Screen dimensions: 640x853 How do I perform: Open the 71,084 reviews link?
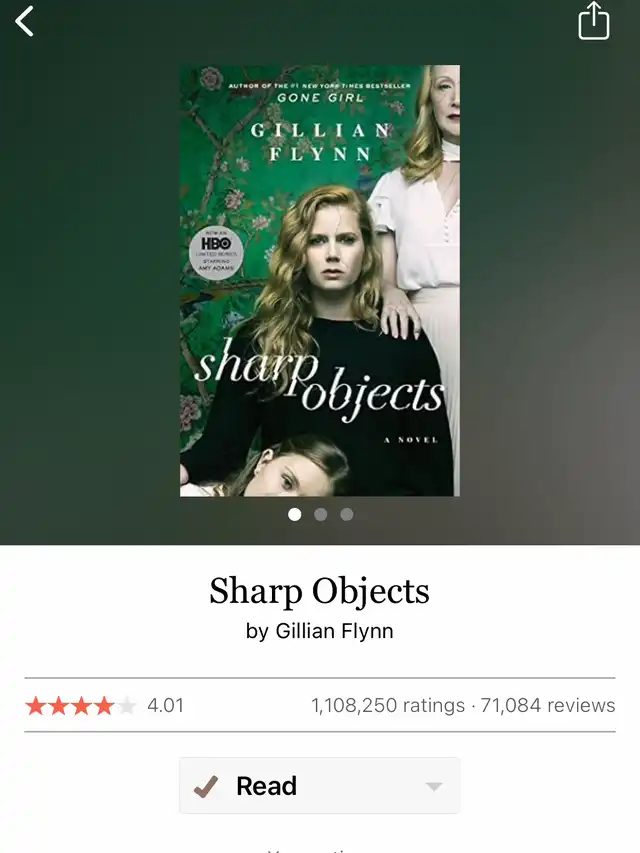point(548,705)
